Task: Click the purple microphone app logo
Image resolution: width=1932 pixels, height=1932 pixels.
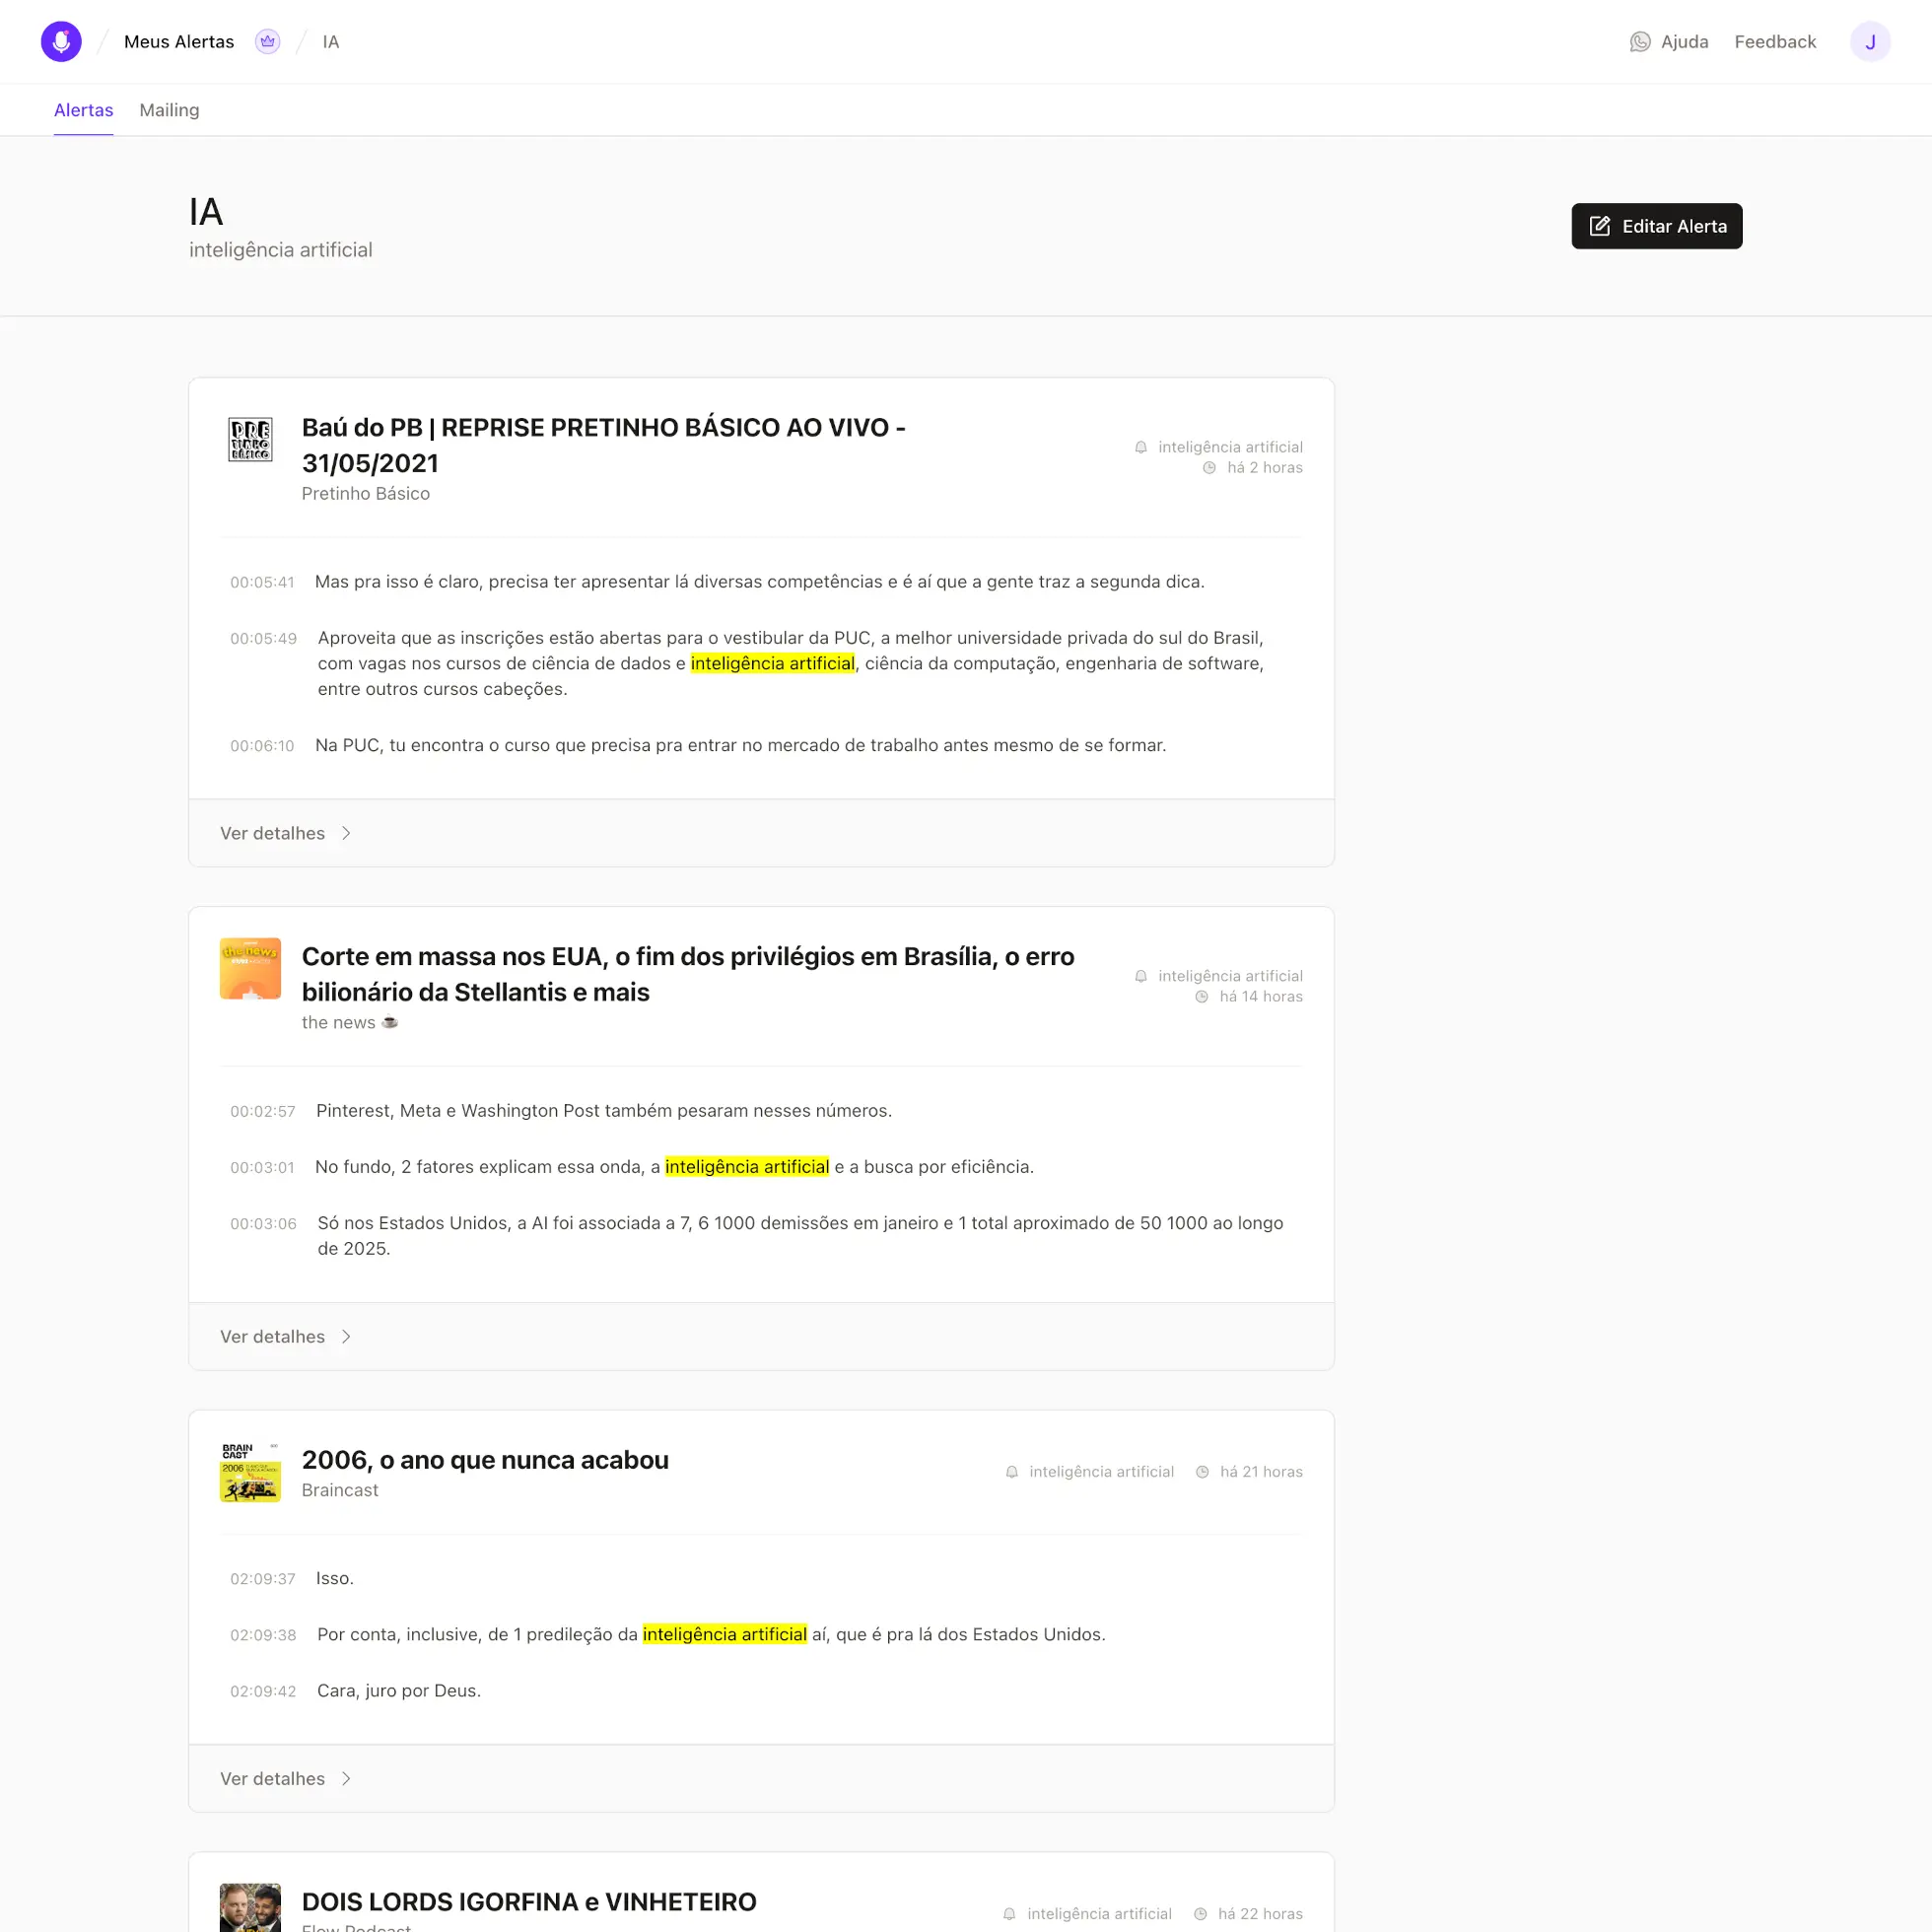Action: coord(61,42)
